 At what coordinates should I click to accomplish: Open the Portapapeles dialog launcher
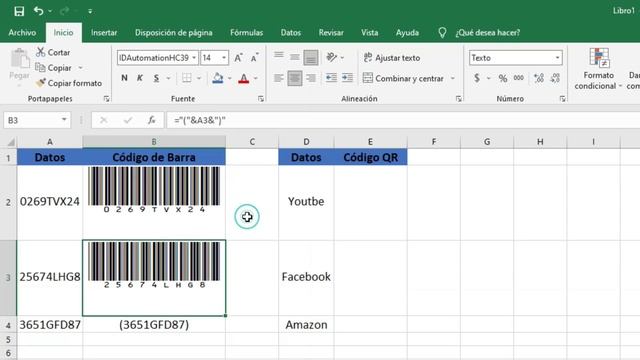pyautogui.click(x=107, y=99)
